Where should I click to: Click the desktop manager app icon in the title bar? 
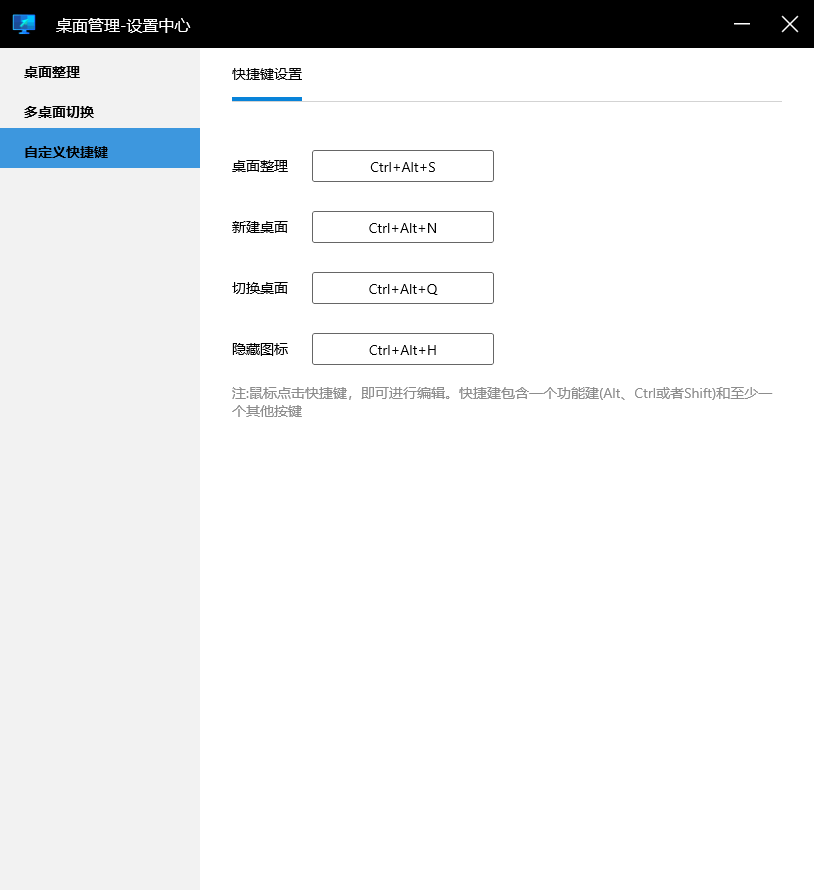(23, 23)
